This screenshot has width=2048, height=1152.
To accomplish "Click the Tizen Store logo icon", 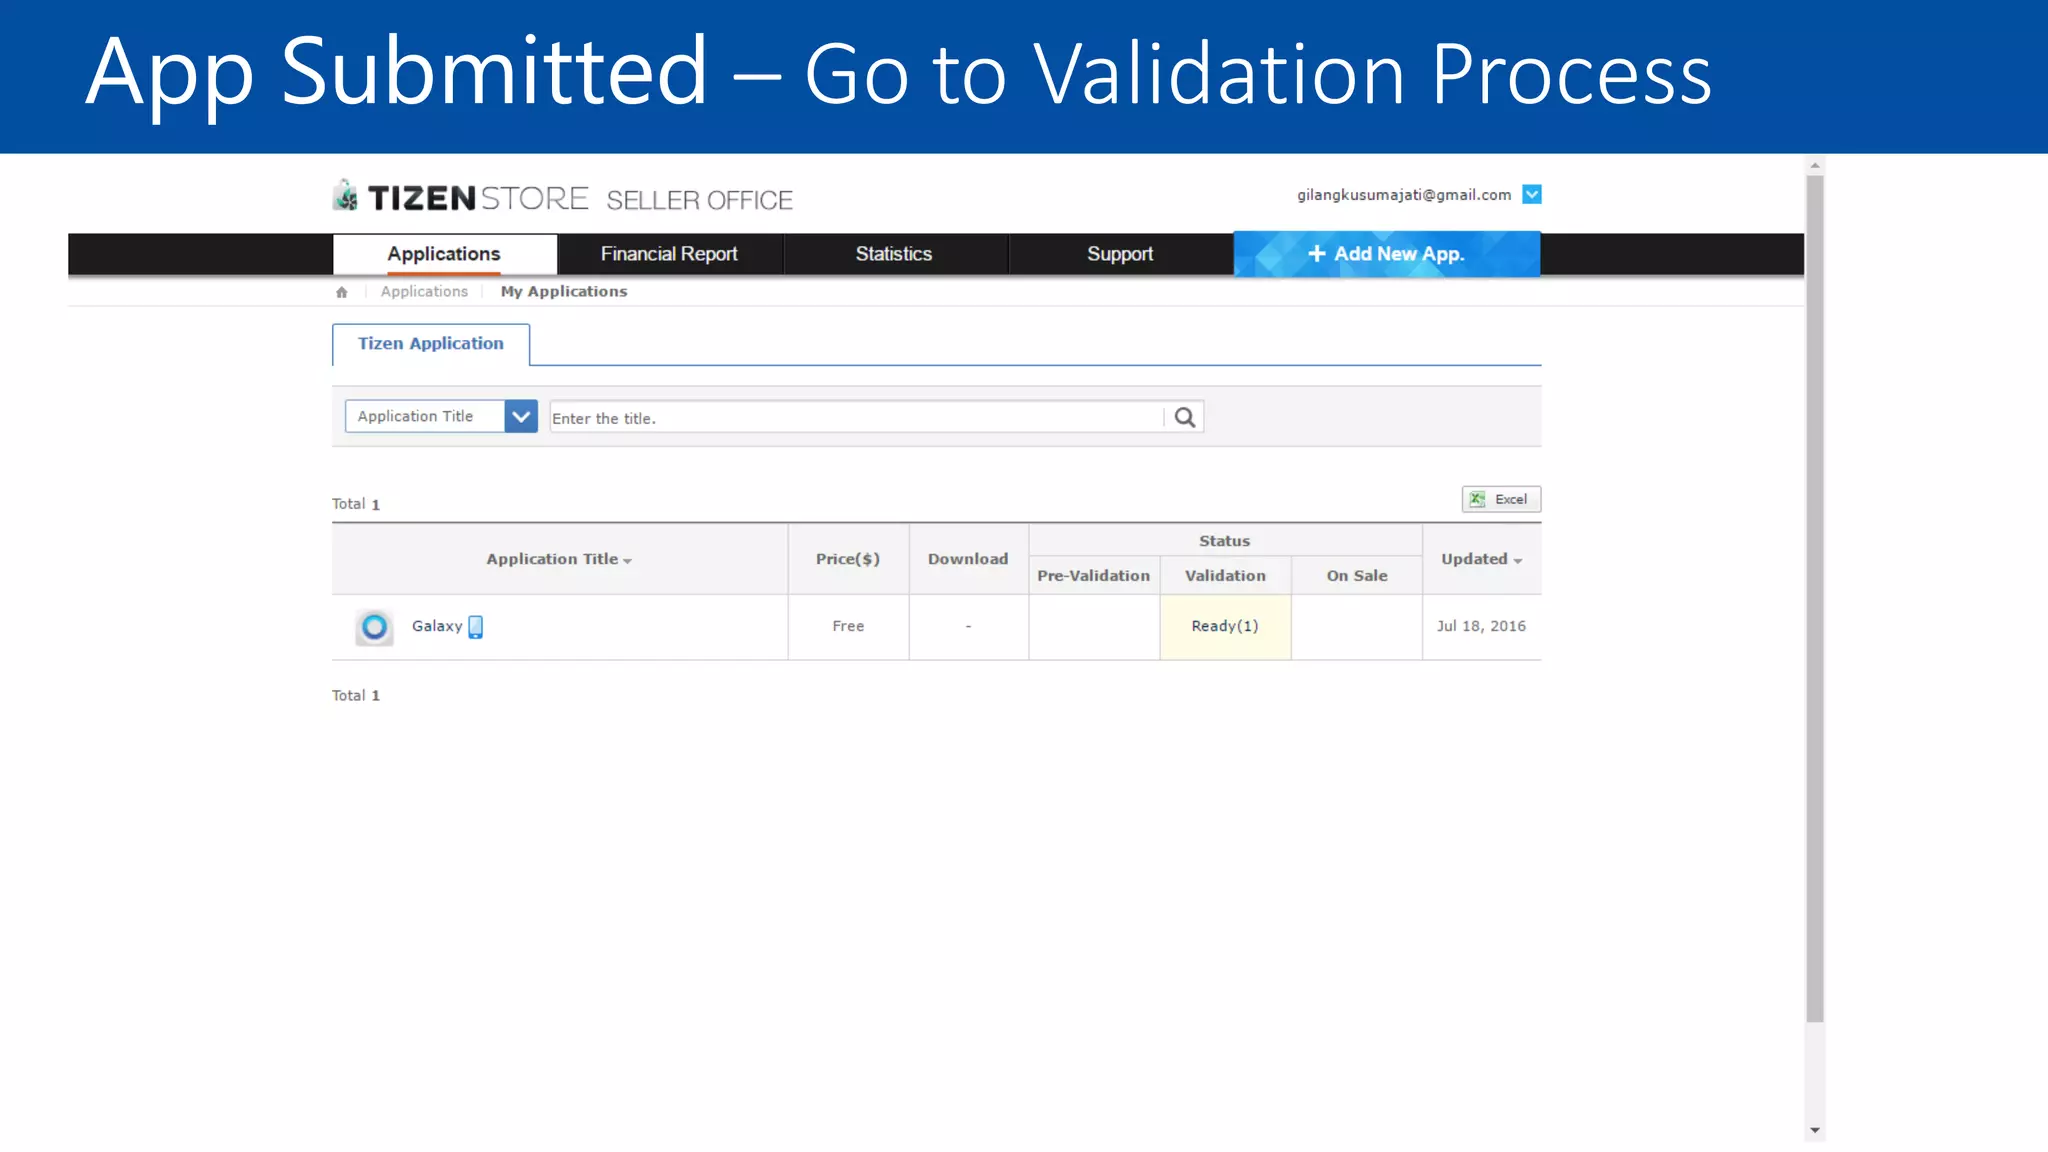I will [346, 196].
